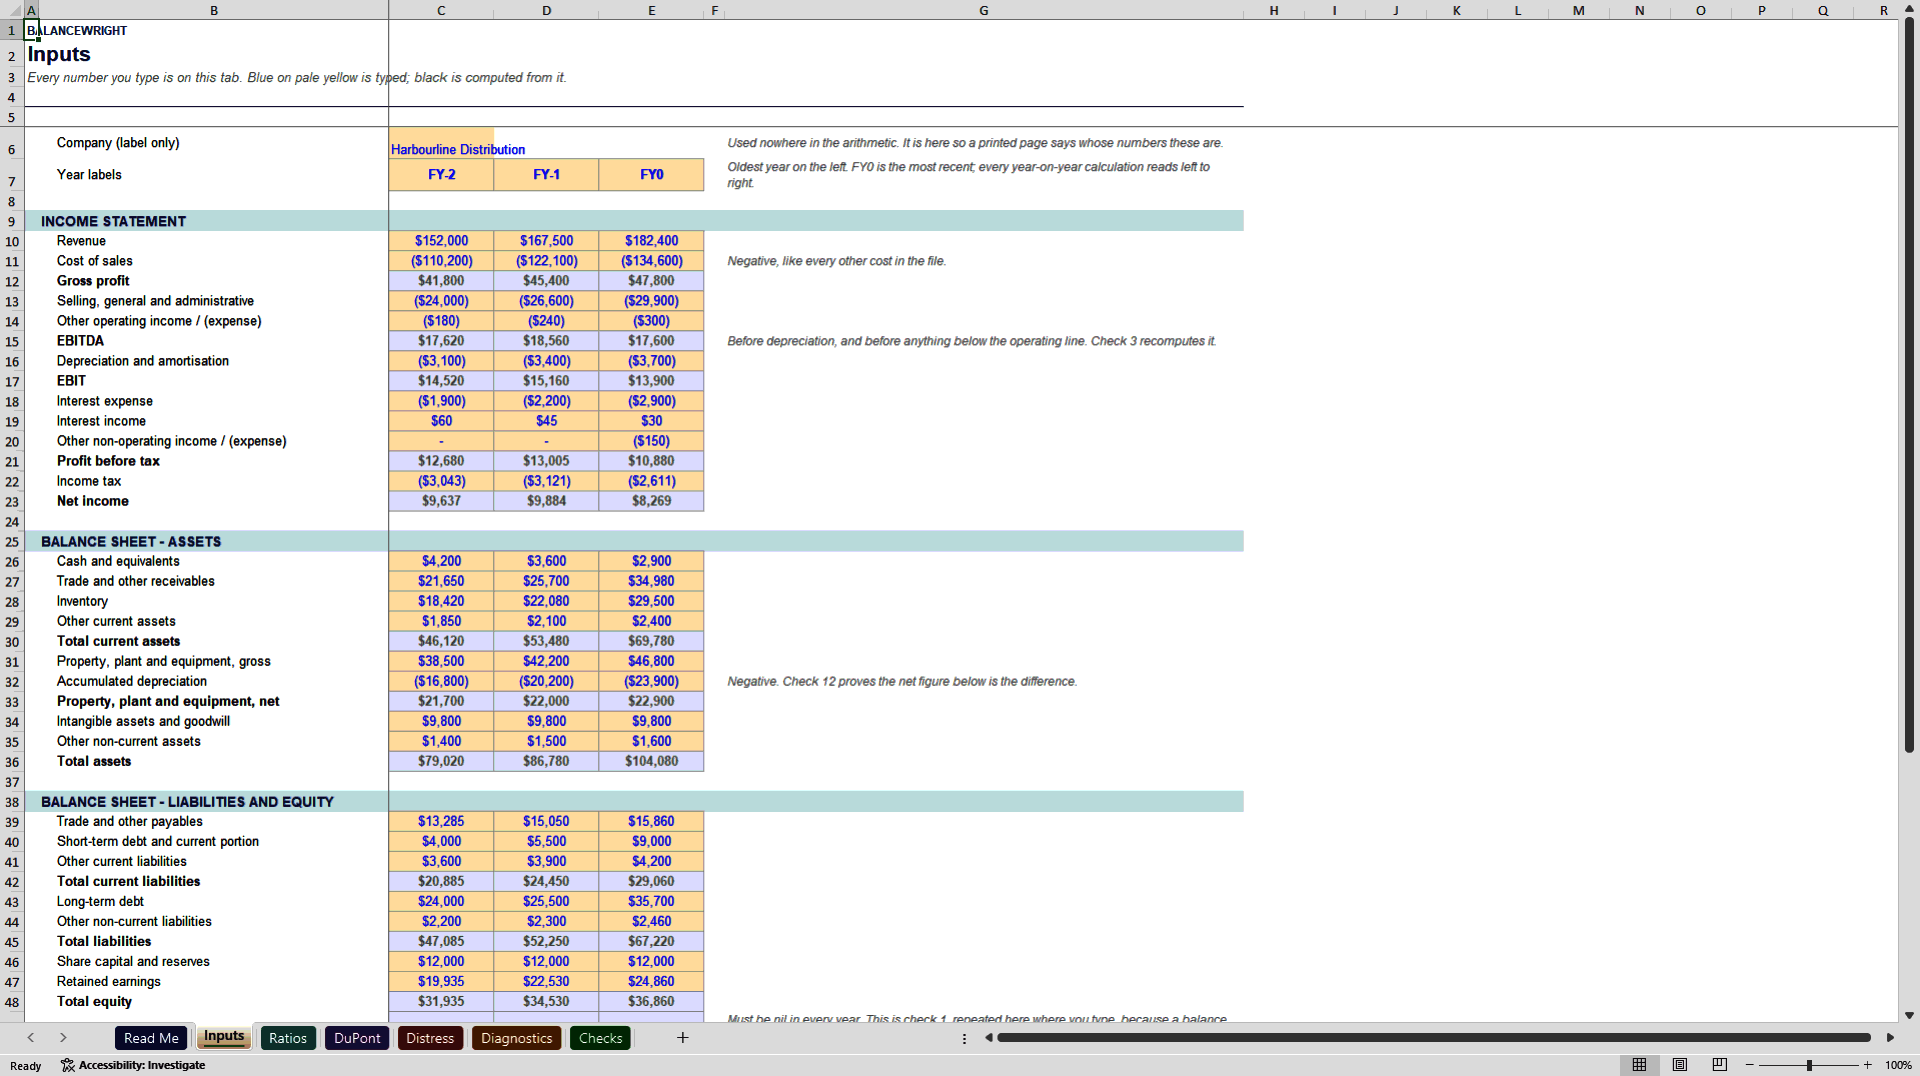Click FY0 revenue $182,400 cell
The width and height of the screenshot is (1920, 1076).
(651, 241)
